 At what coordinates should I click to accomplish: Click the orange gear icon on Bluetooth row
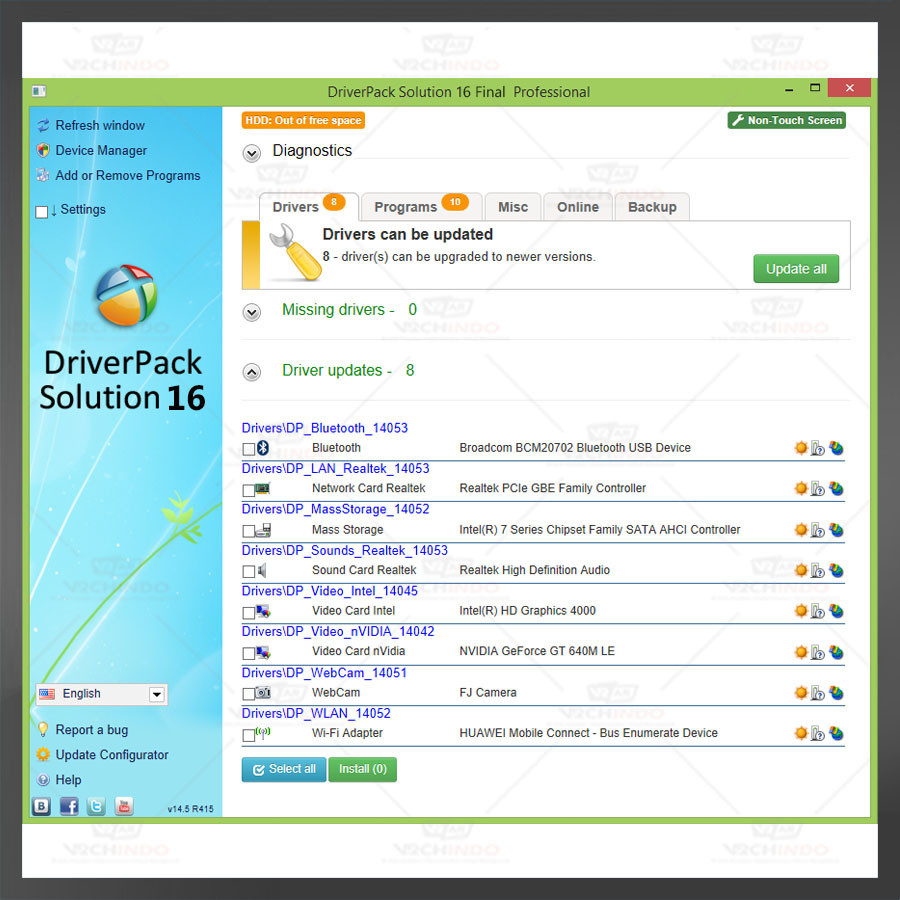(800, 448)
